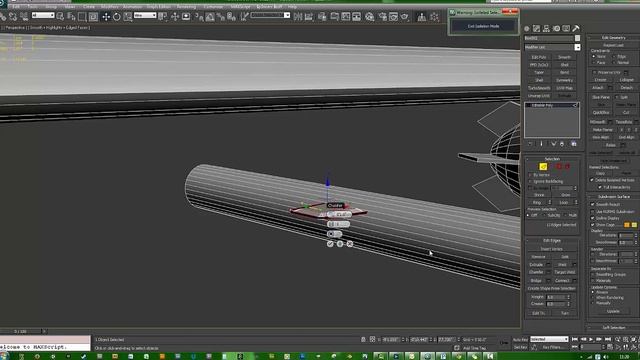Click the caddy Apply and Continue plus
Viewport: 640px width, 360px height.
[x=340, y=244]
